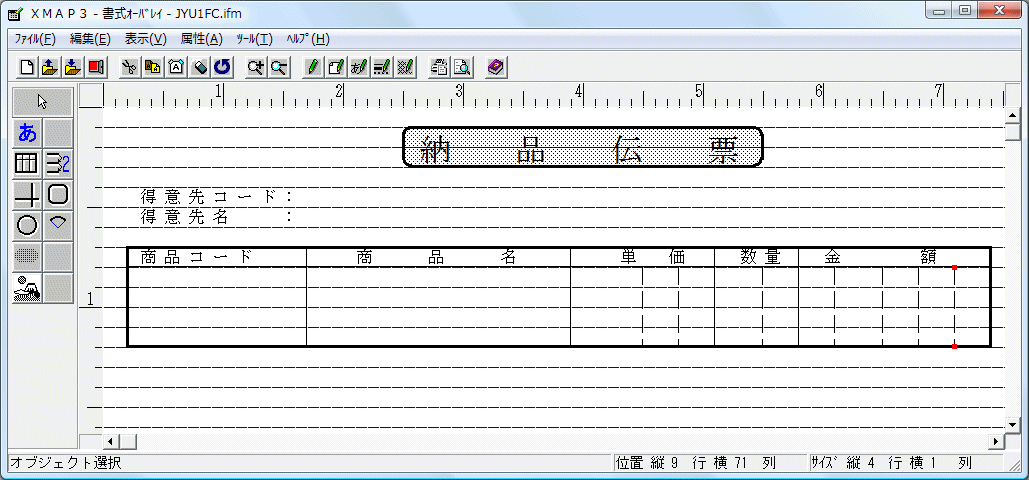
Task: Click the horizontal scrollbar thumb
Action: pos(126,441)
